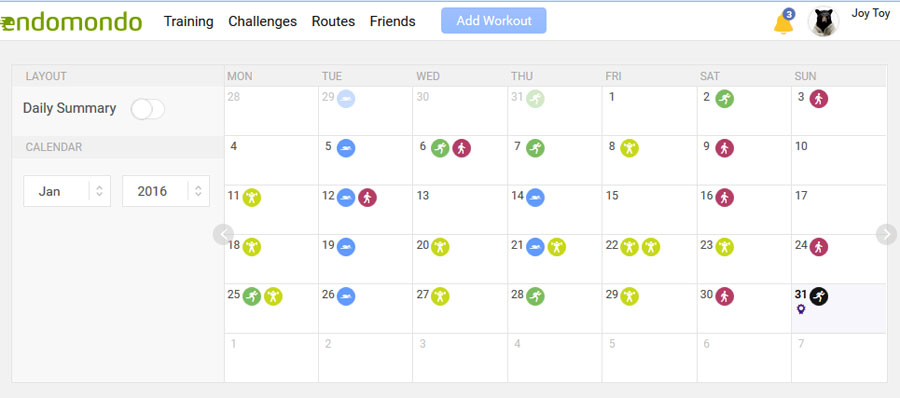Click the Endomondo logo

click(71, 22)
